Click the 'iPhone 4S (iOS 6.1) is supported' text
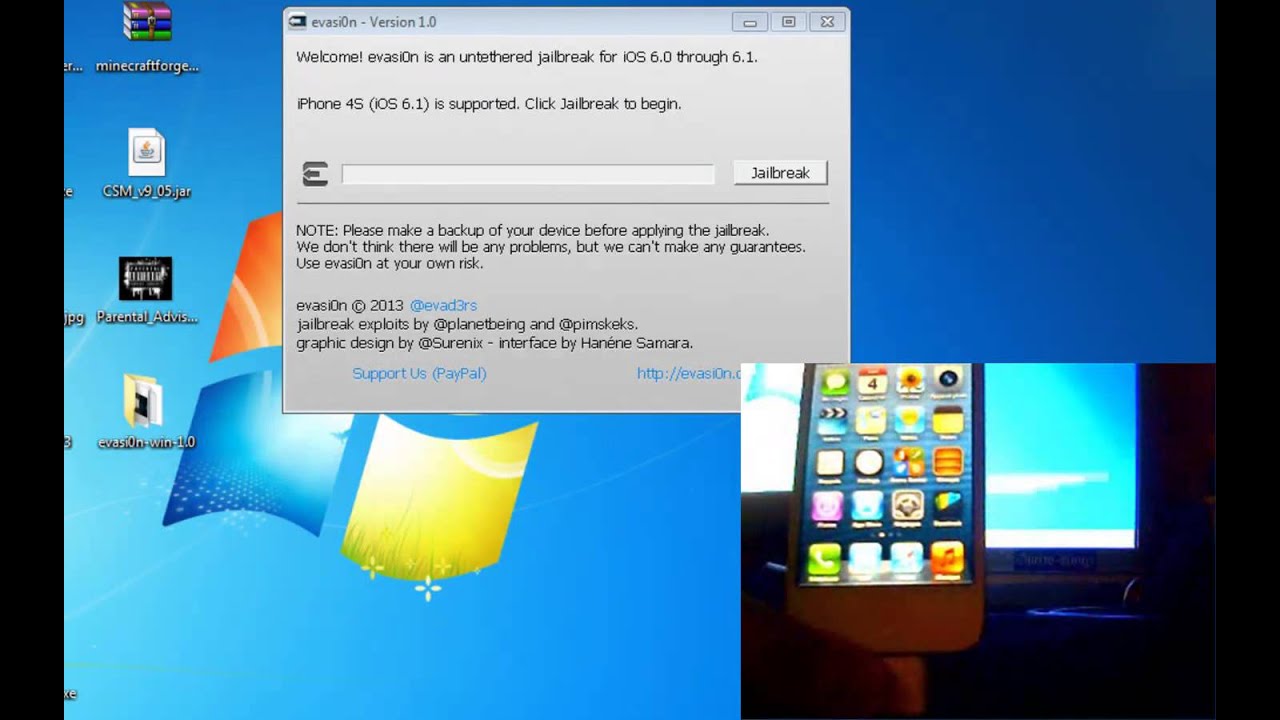 tap(488, 103)
